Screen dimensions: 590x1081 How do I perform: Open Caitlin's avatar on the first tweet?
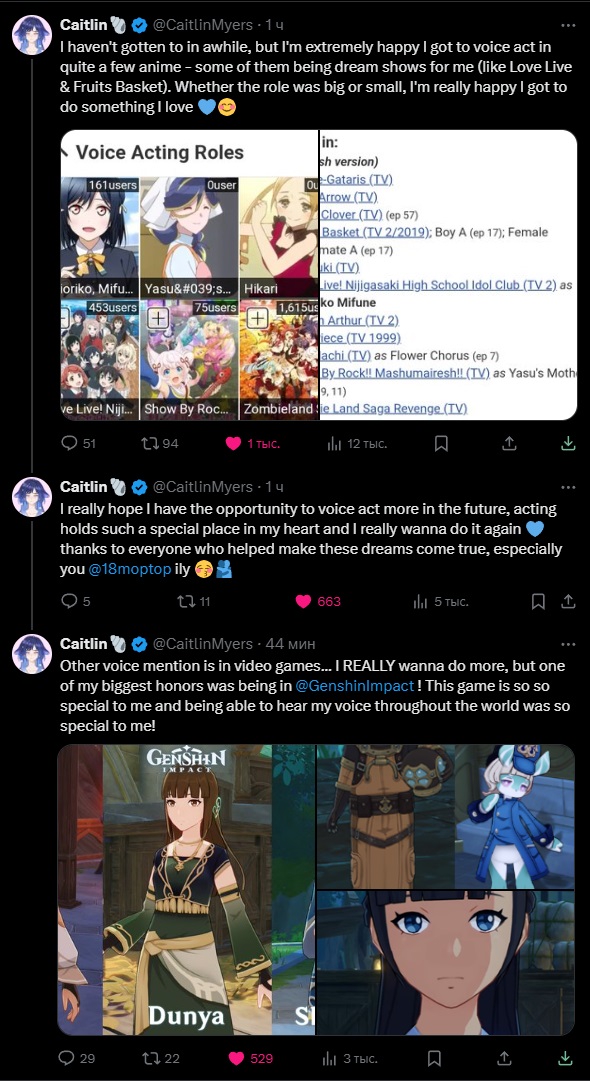click(32, 34)
